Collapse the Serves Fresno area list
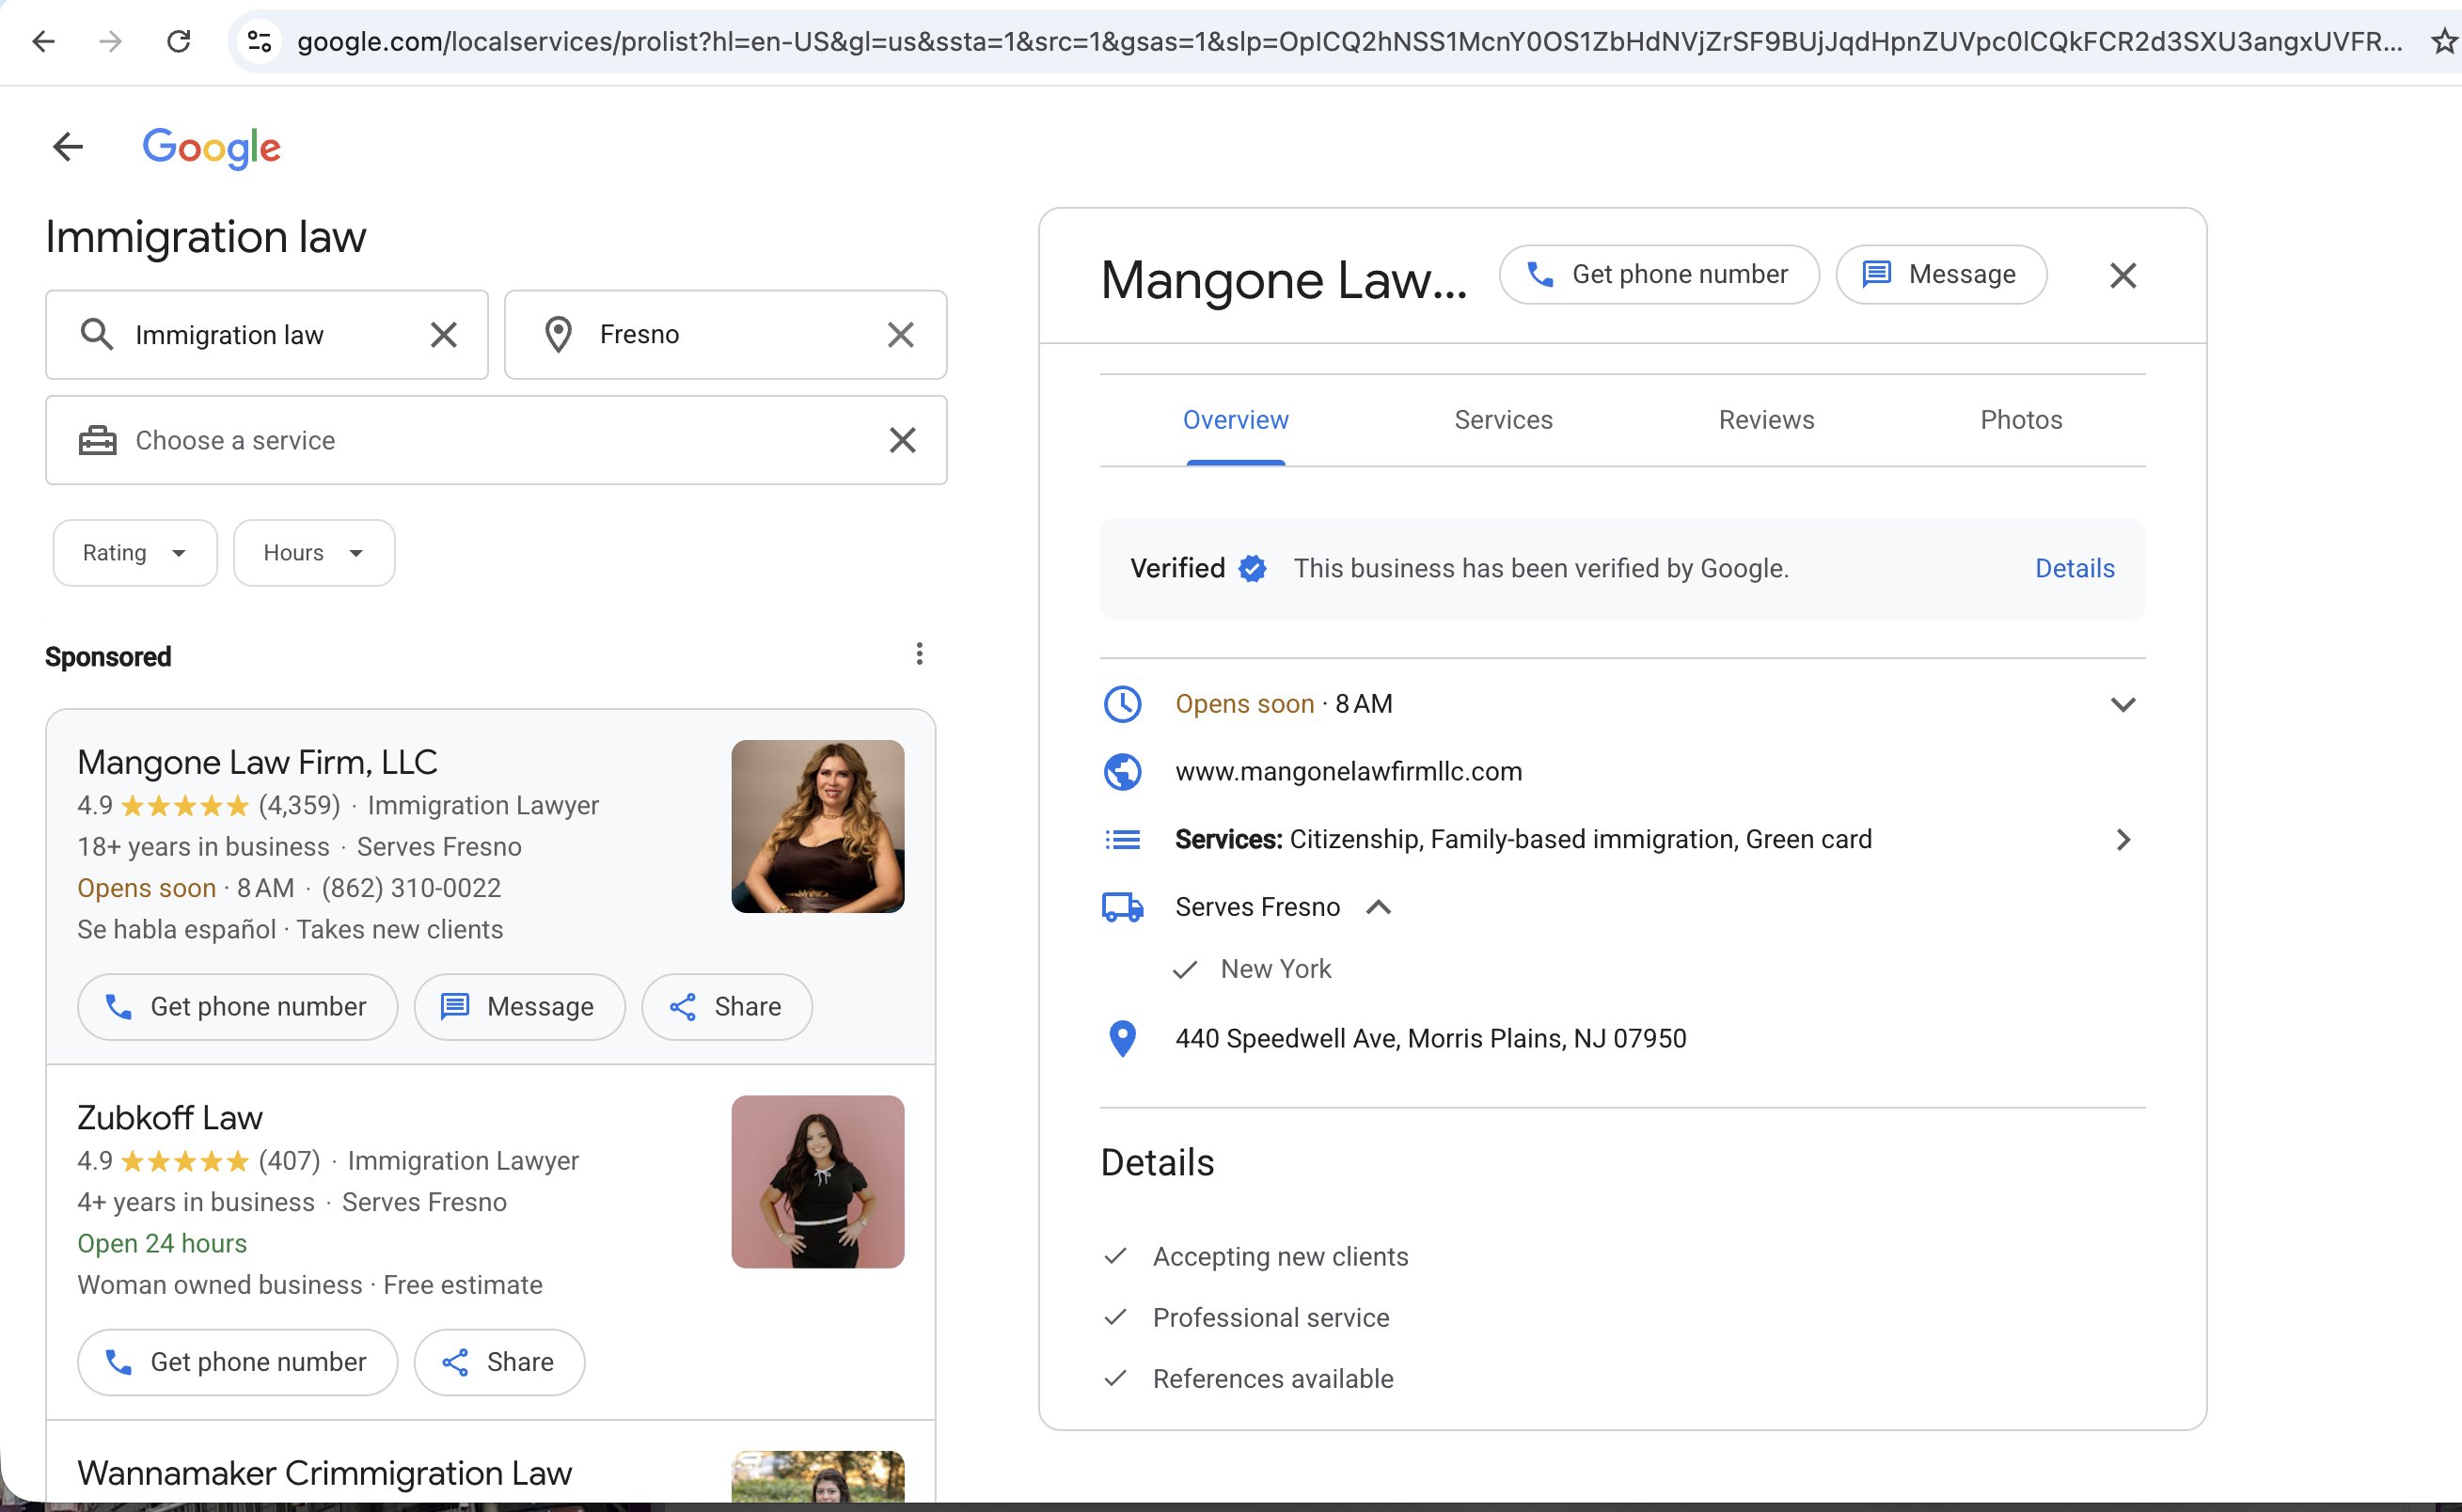Image resolution: width=2462 pixels, height=1512 pixels. tap(1379, 907)
